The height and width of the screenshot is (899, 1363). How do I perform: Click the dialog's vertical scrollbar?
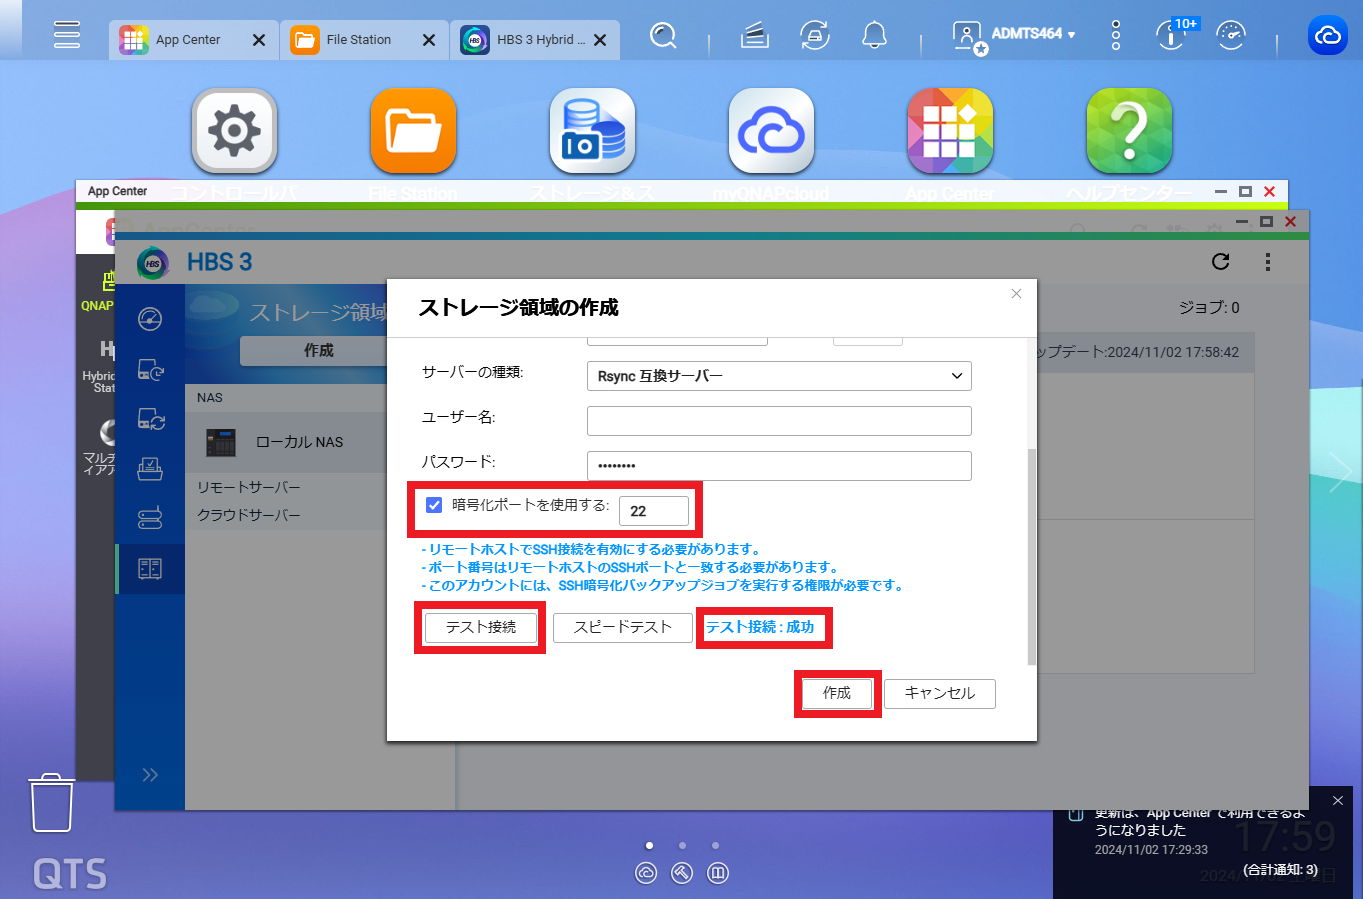(x=1032, y=557)
